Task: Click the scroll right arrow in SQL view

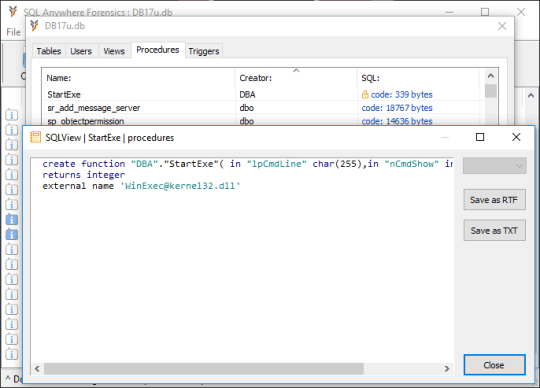Action: 447,369
